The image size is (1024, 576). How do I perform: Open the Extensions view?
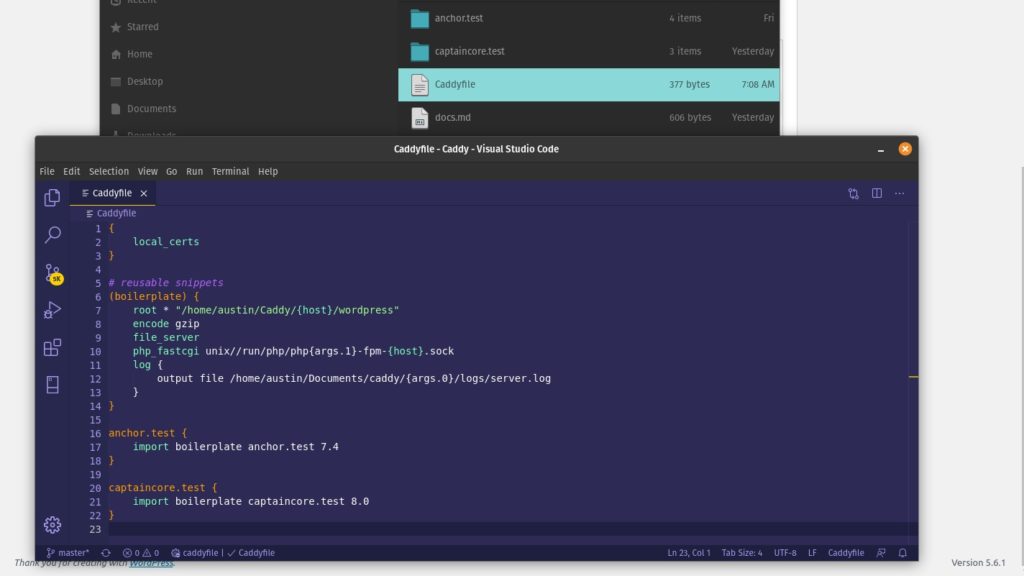point(52,347)
